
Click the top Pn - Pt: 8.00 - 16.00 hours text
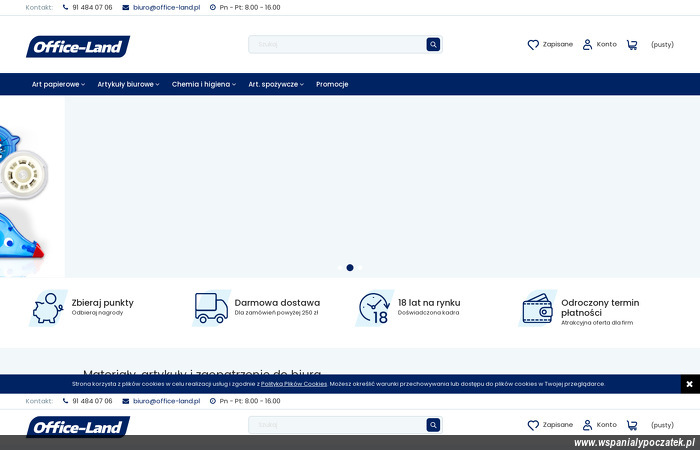[250, 8]
